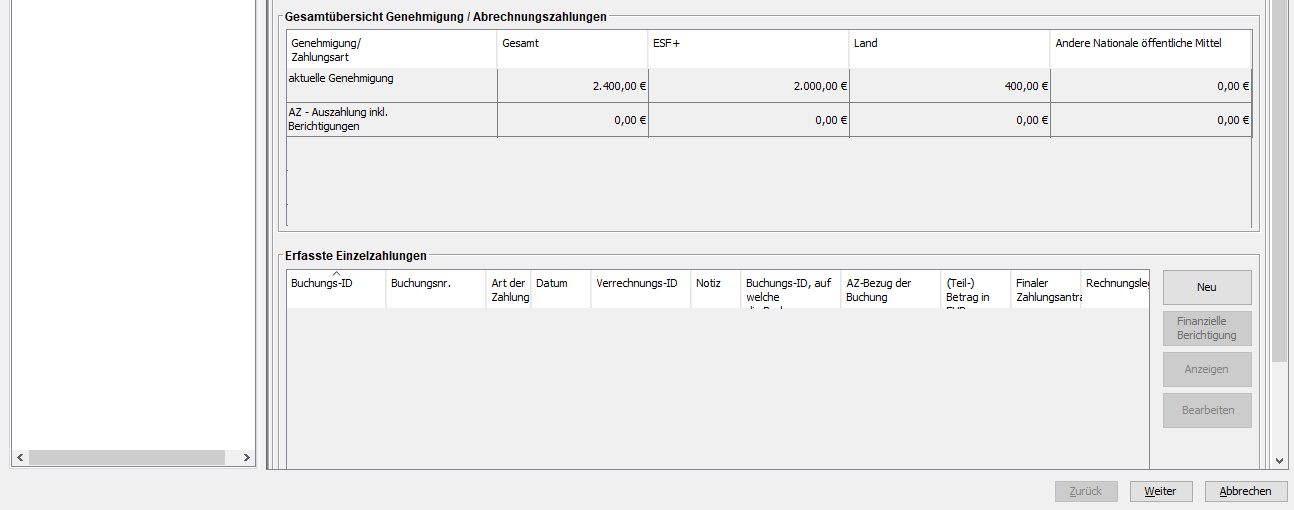This screenshot has height=510, width=1294.
Task: Click the Neu button
Action: point(1206,287)
